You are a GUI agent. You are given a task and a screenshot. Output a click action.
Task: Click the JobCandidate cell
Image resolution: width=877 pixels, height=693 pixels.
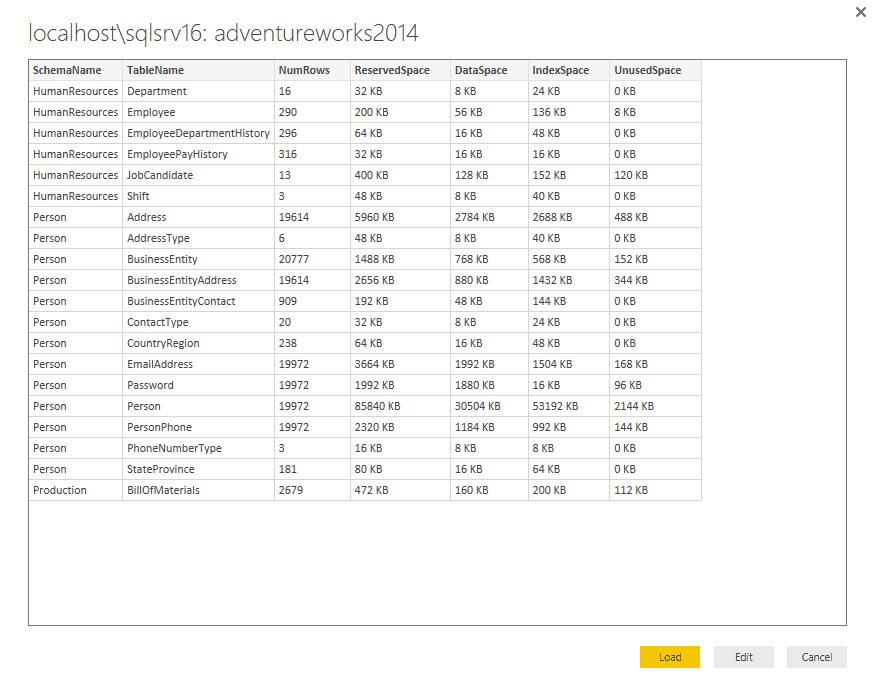(199, 175)
